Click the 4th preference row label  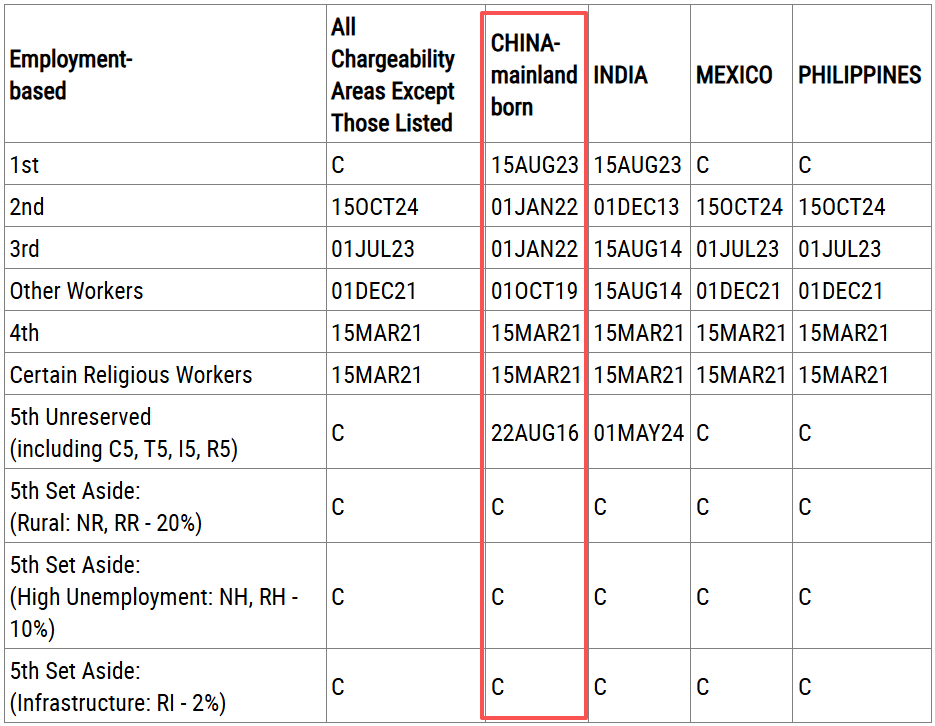click(24, 333)
